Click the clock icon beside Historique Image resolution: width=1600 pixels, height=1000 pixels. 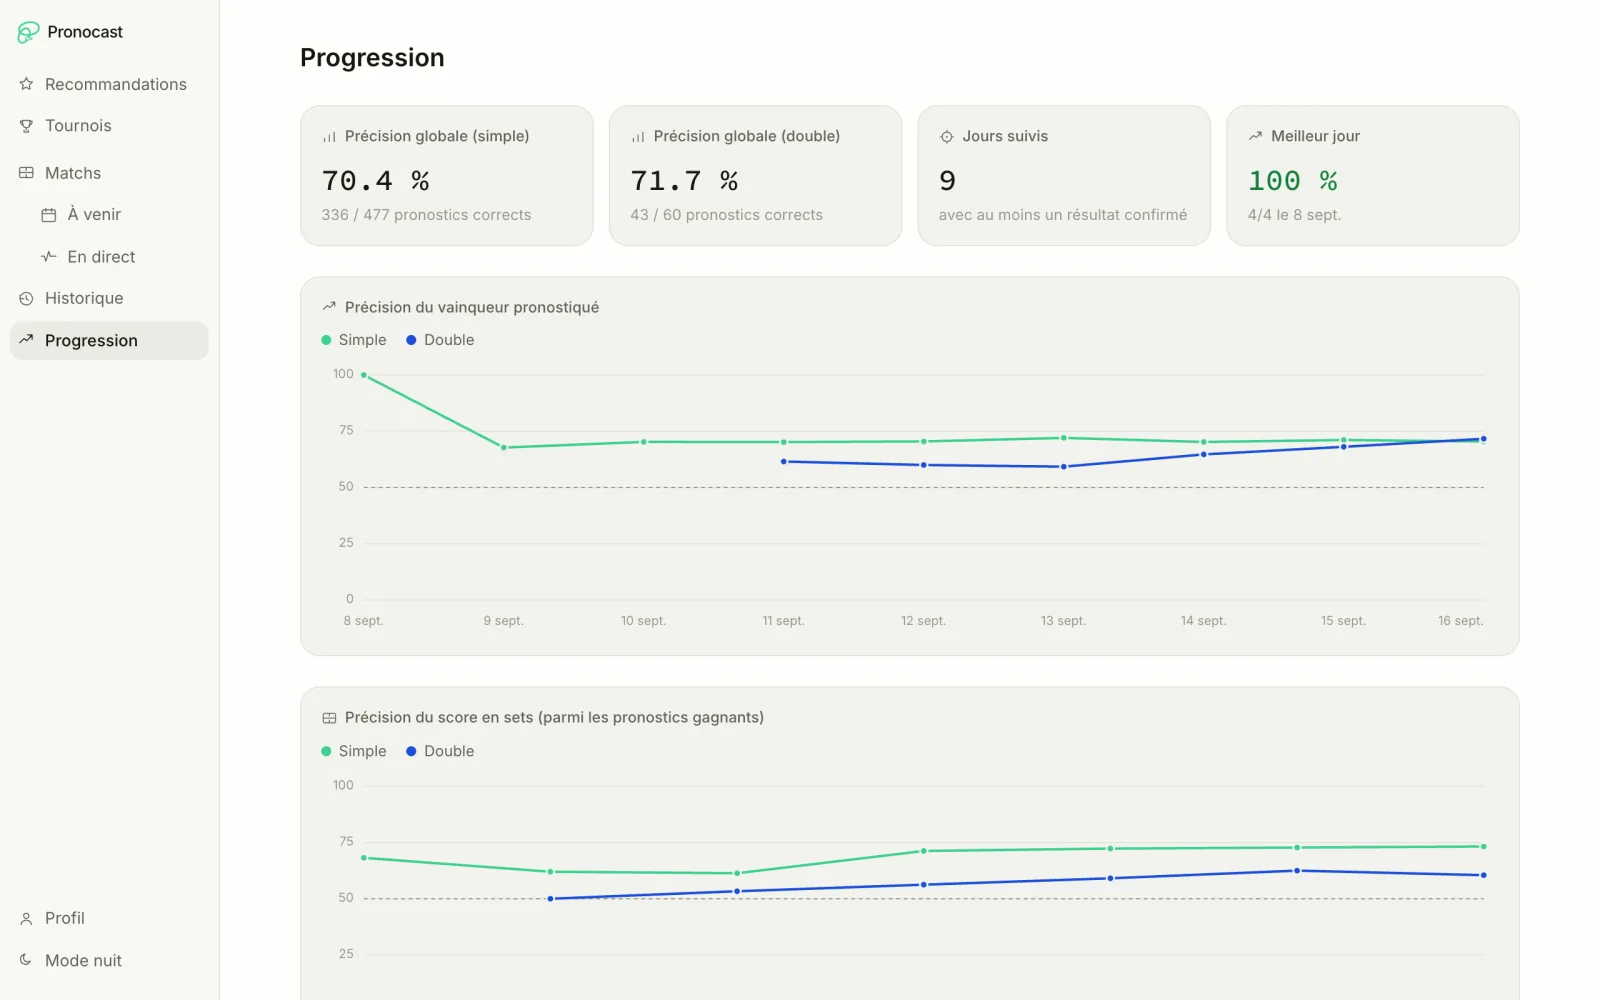point(26,299)
